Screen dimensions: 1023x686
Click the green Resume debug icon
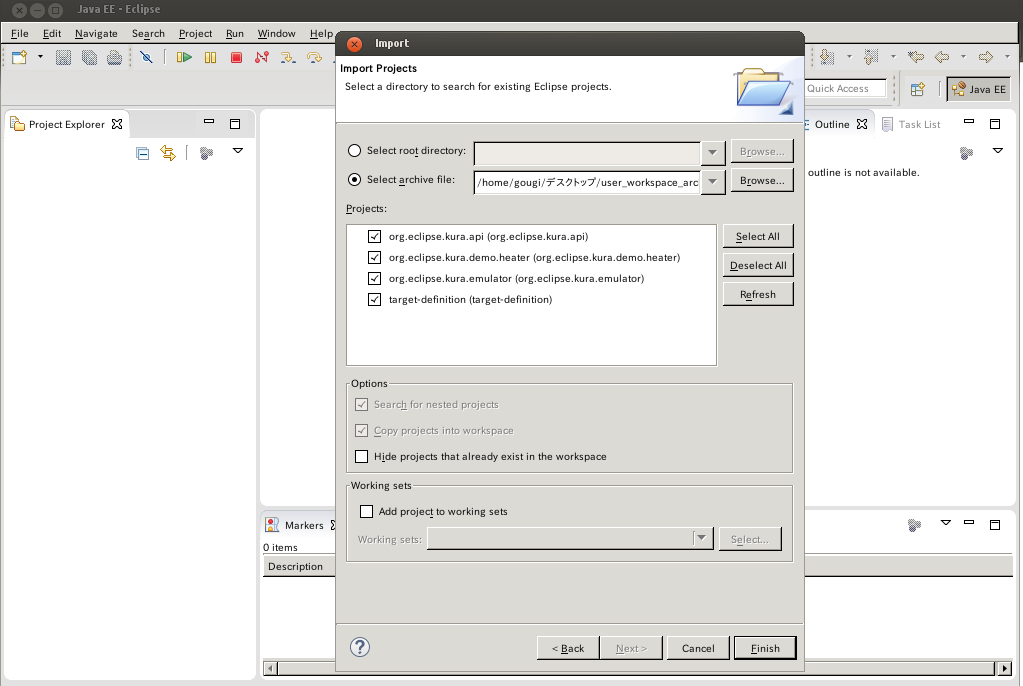tap(184, 57)
